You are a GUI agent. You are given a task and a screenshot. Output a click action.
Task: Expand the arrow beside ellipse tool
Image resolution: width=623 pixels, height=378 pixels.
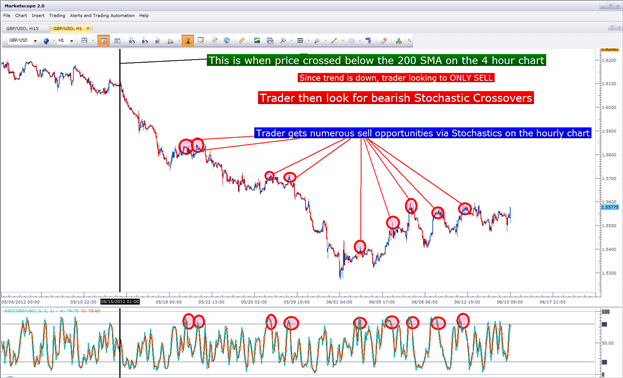coord(360,41)
